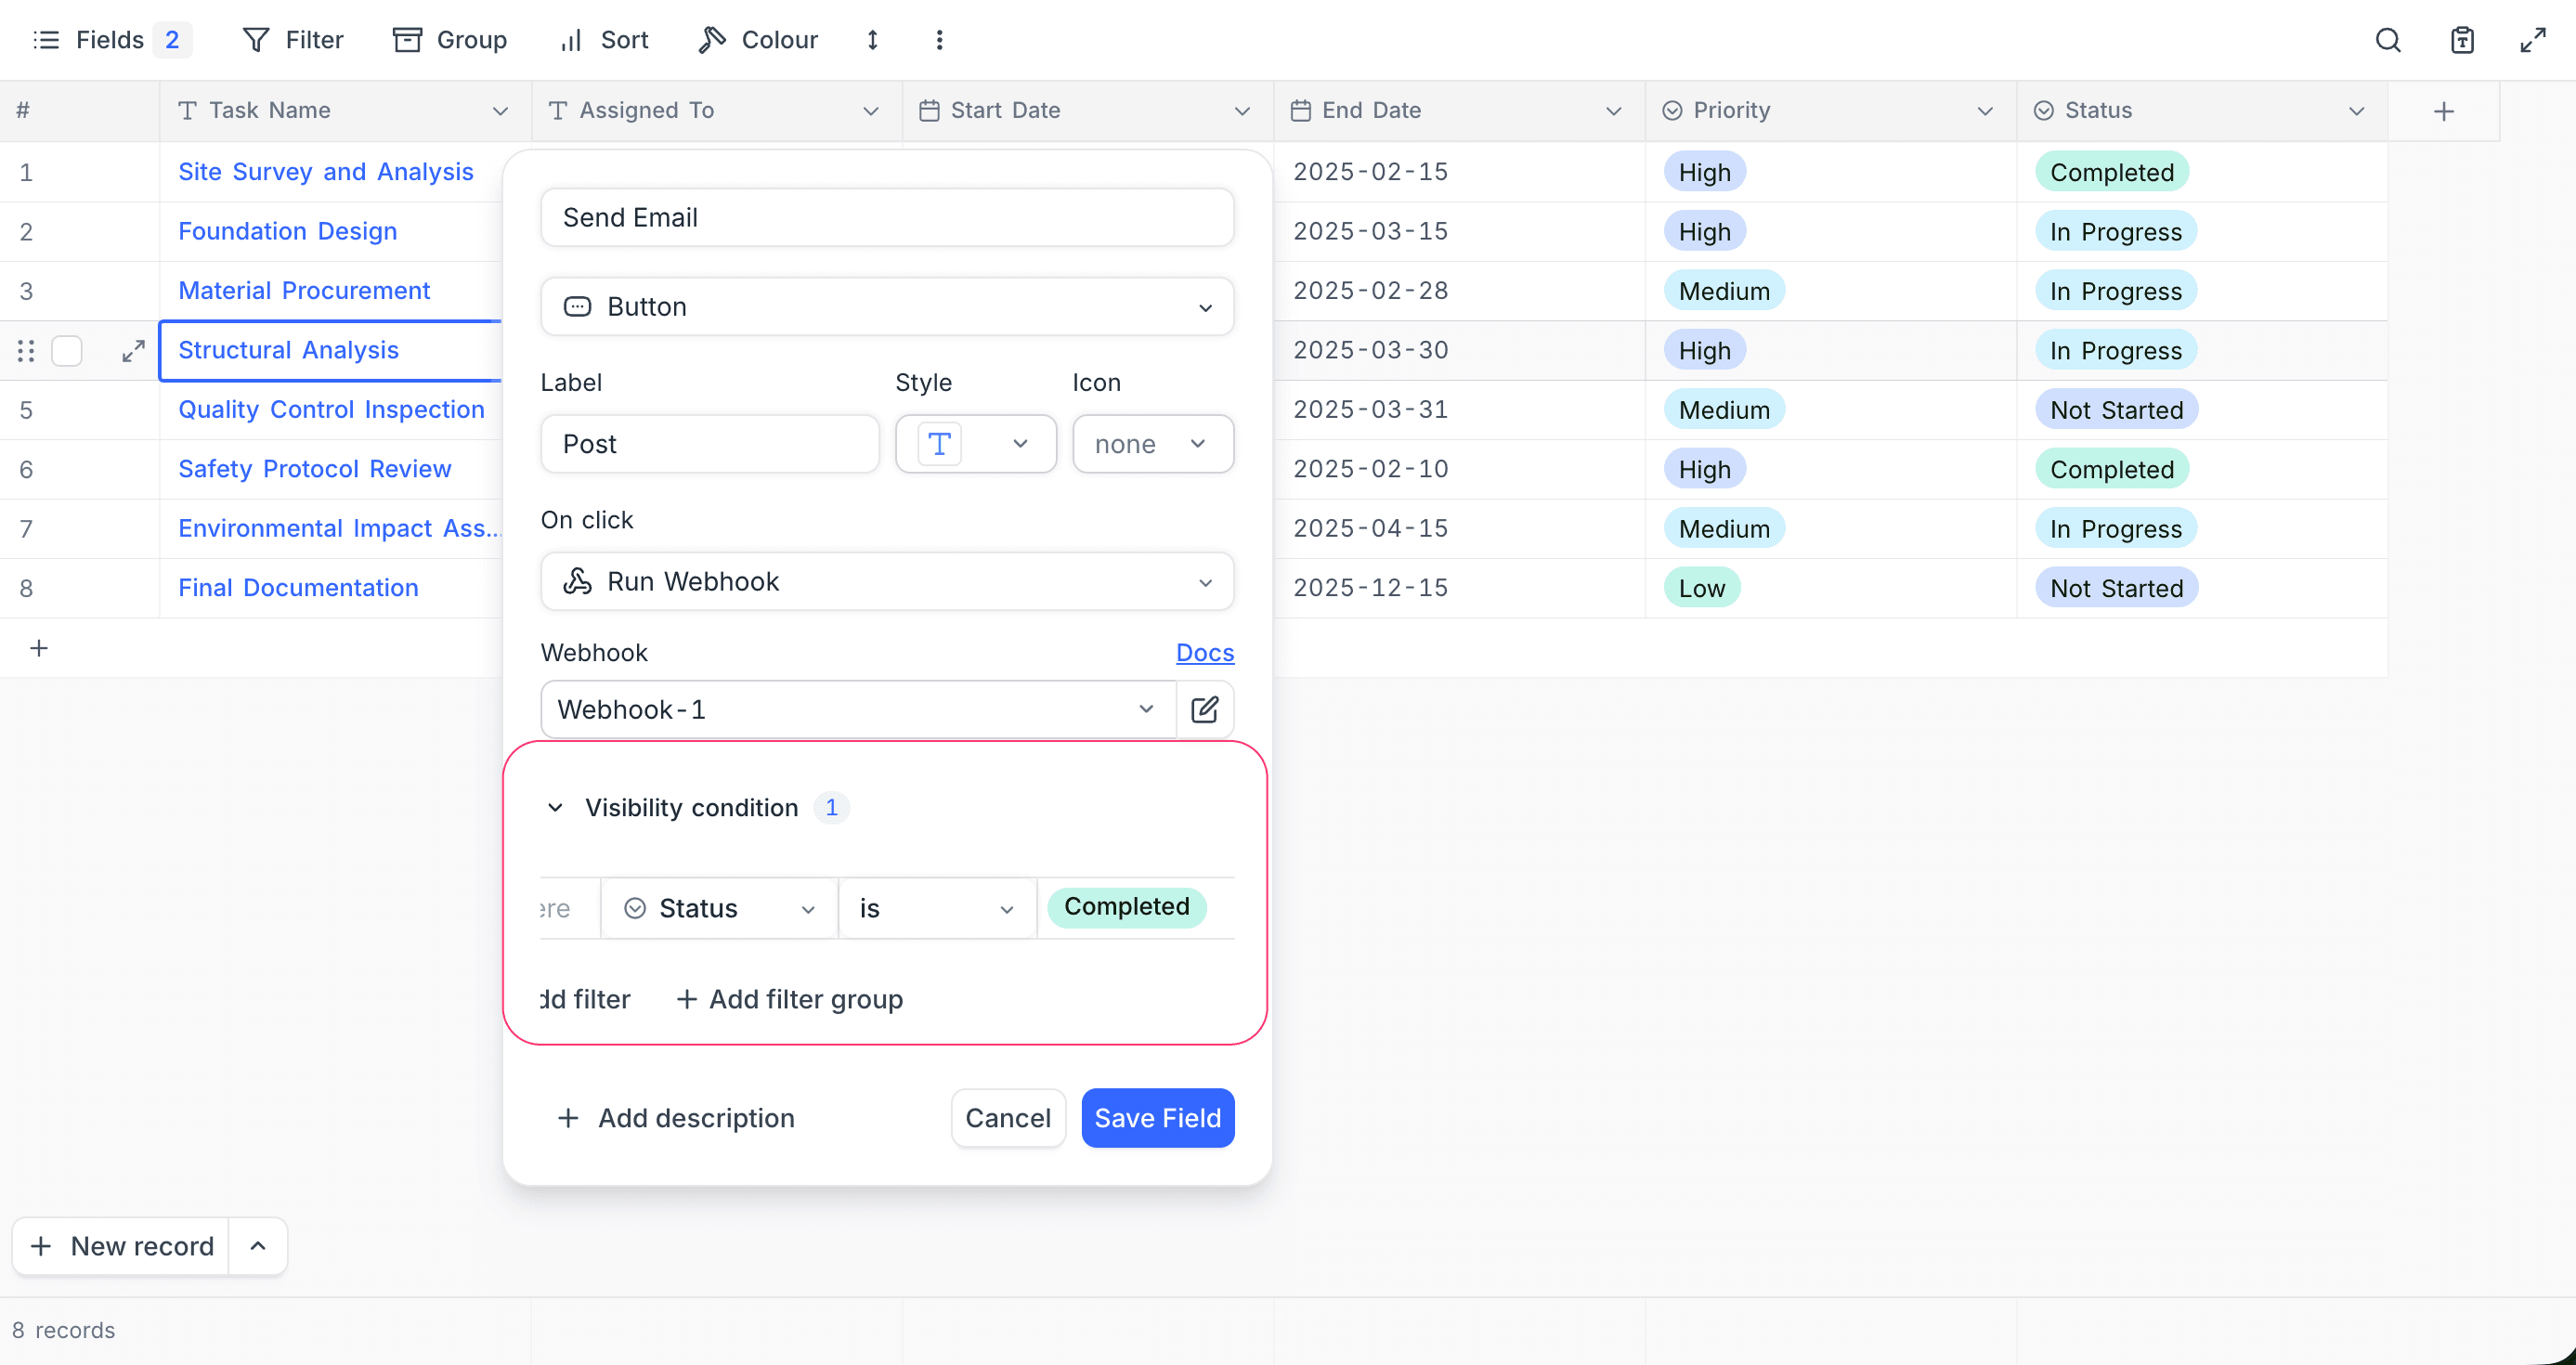Screen dimensions: 2576x1365
Task: Expand the Structural Analysis record
Action: click(x=133, y=351)
